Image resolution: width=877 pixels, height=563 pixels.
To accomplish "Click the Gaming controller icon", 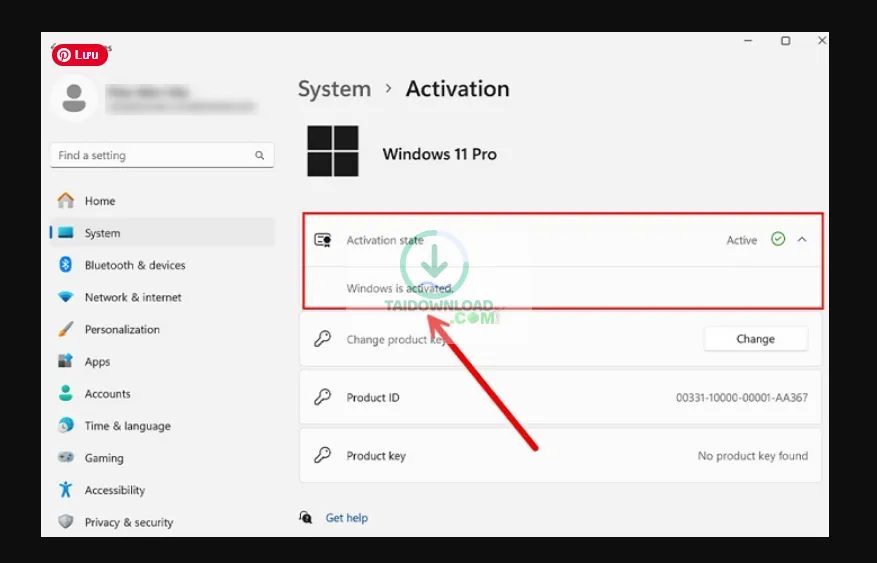I will tap(65, 457).
